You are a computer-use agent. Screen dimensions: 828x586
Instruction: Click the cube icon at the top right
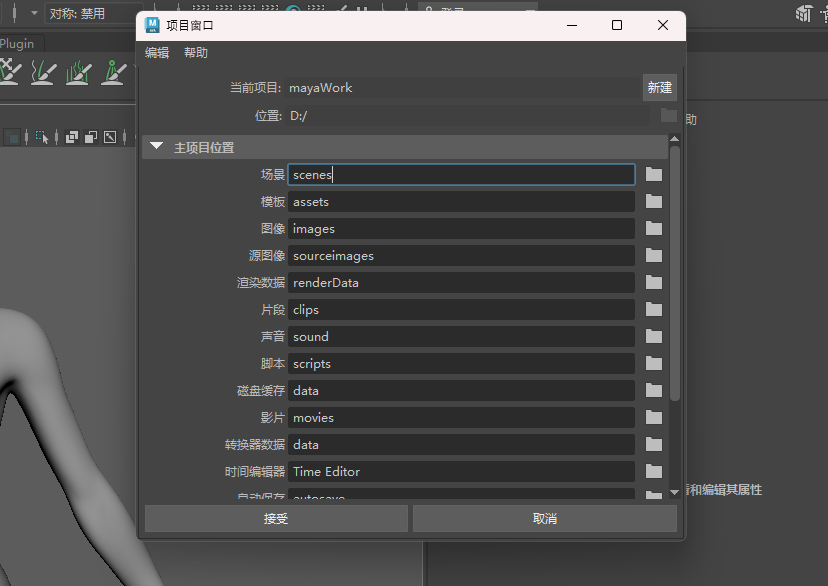(x=804, y=13)
